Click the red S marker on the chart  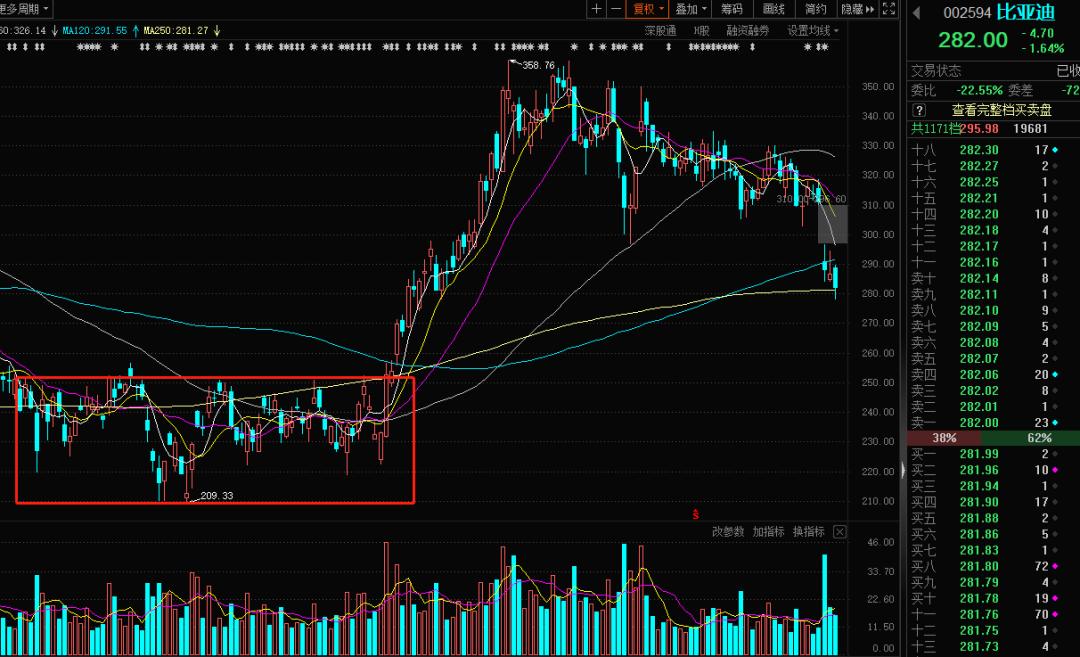coord(696,514)
